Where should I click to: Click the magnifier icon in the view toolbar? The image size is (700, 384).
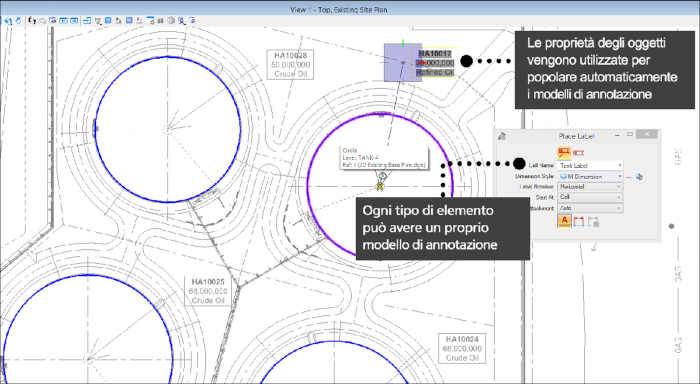coord(182,21)
